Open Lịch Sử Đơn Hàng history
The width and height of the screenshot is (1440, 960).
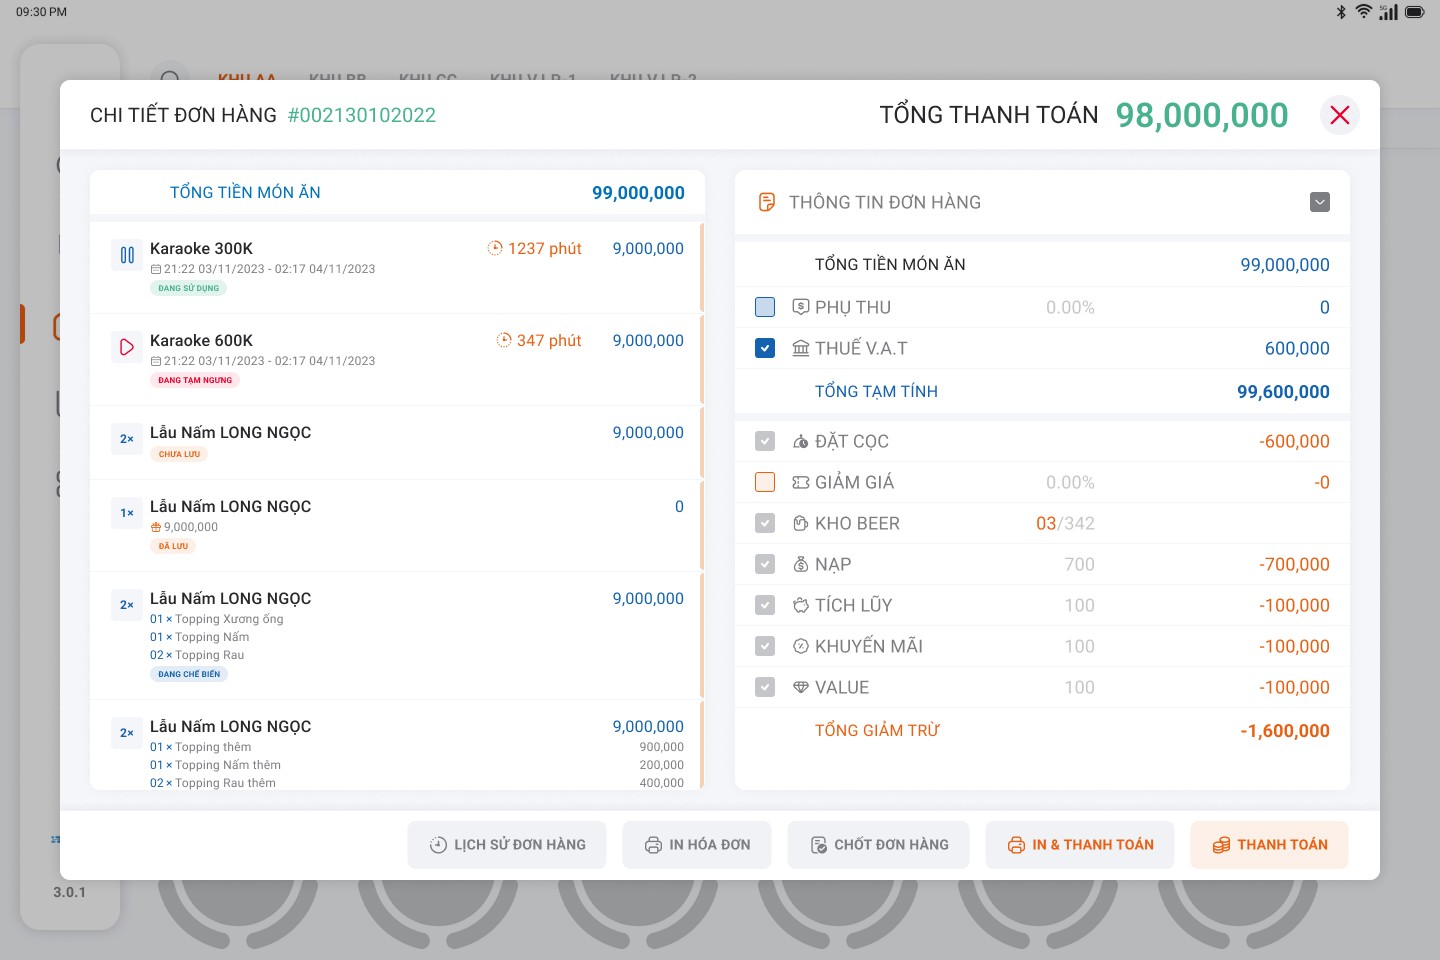(507, 845)
